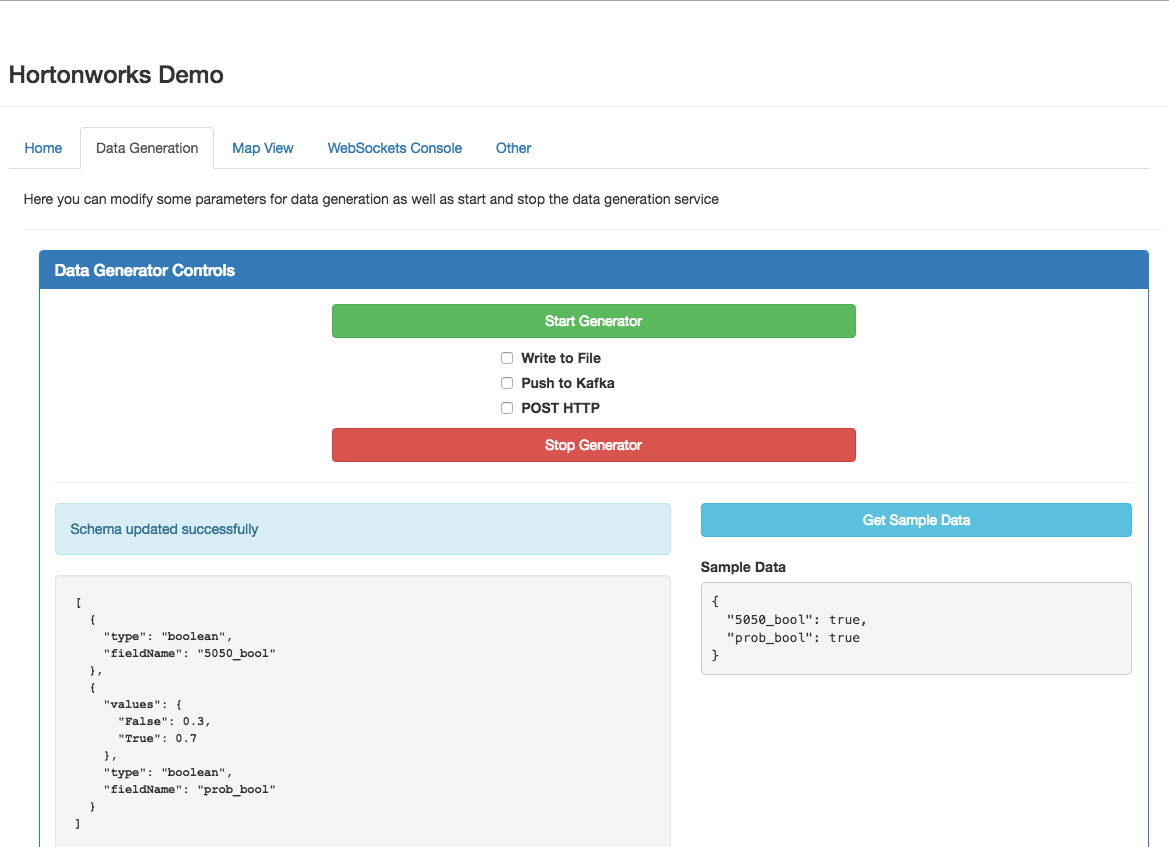Screen dimensions: 1169x847
Task: Tick the Push to Kafka checkbox
Action: coord(507,383)
